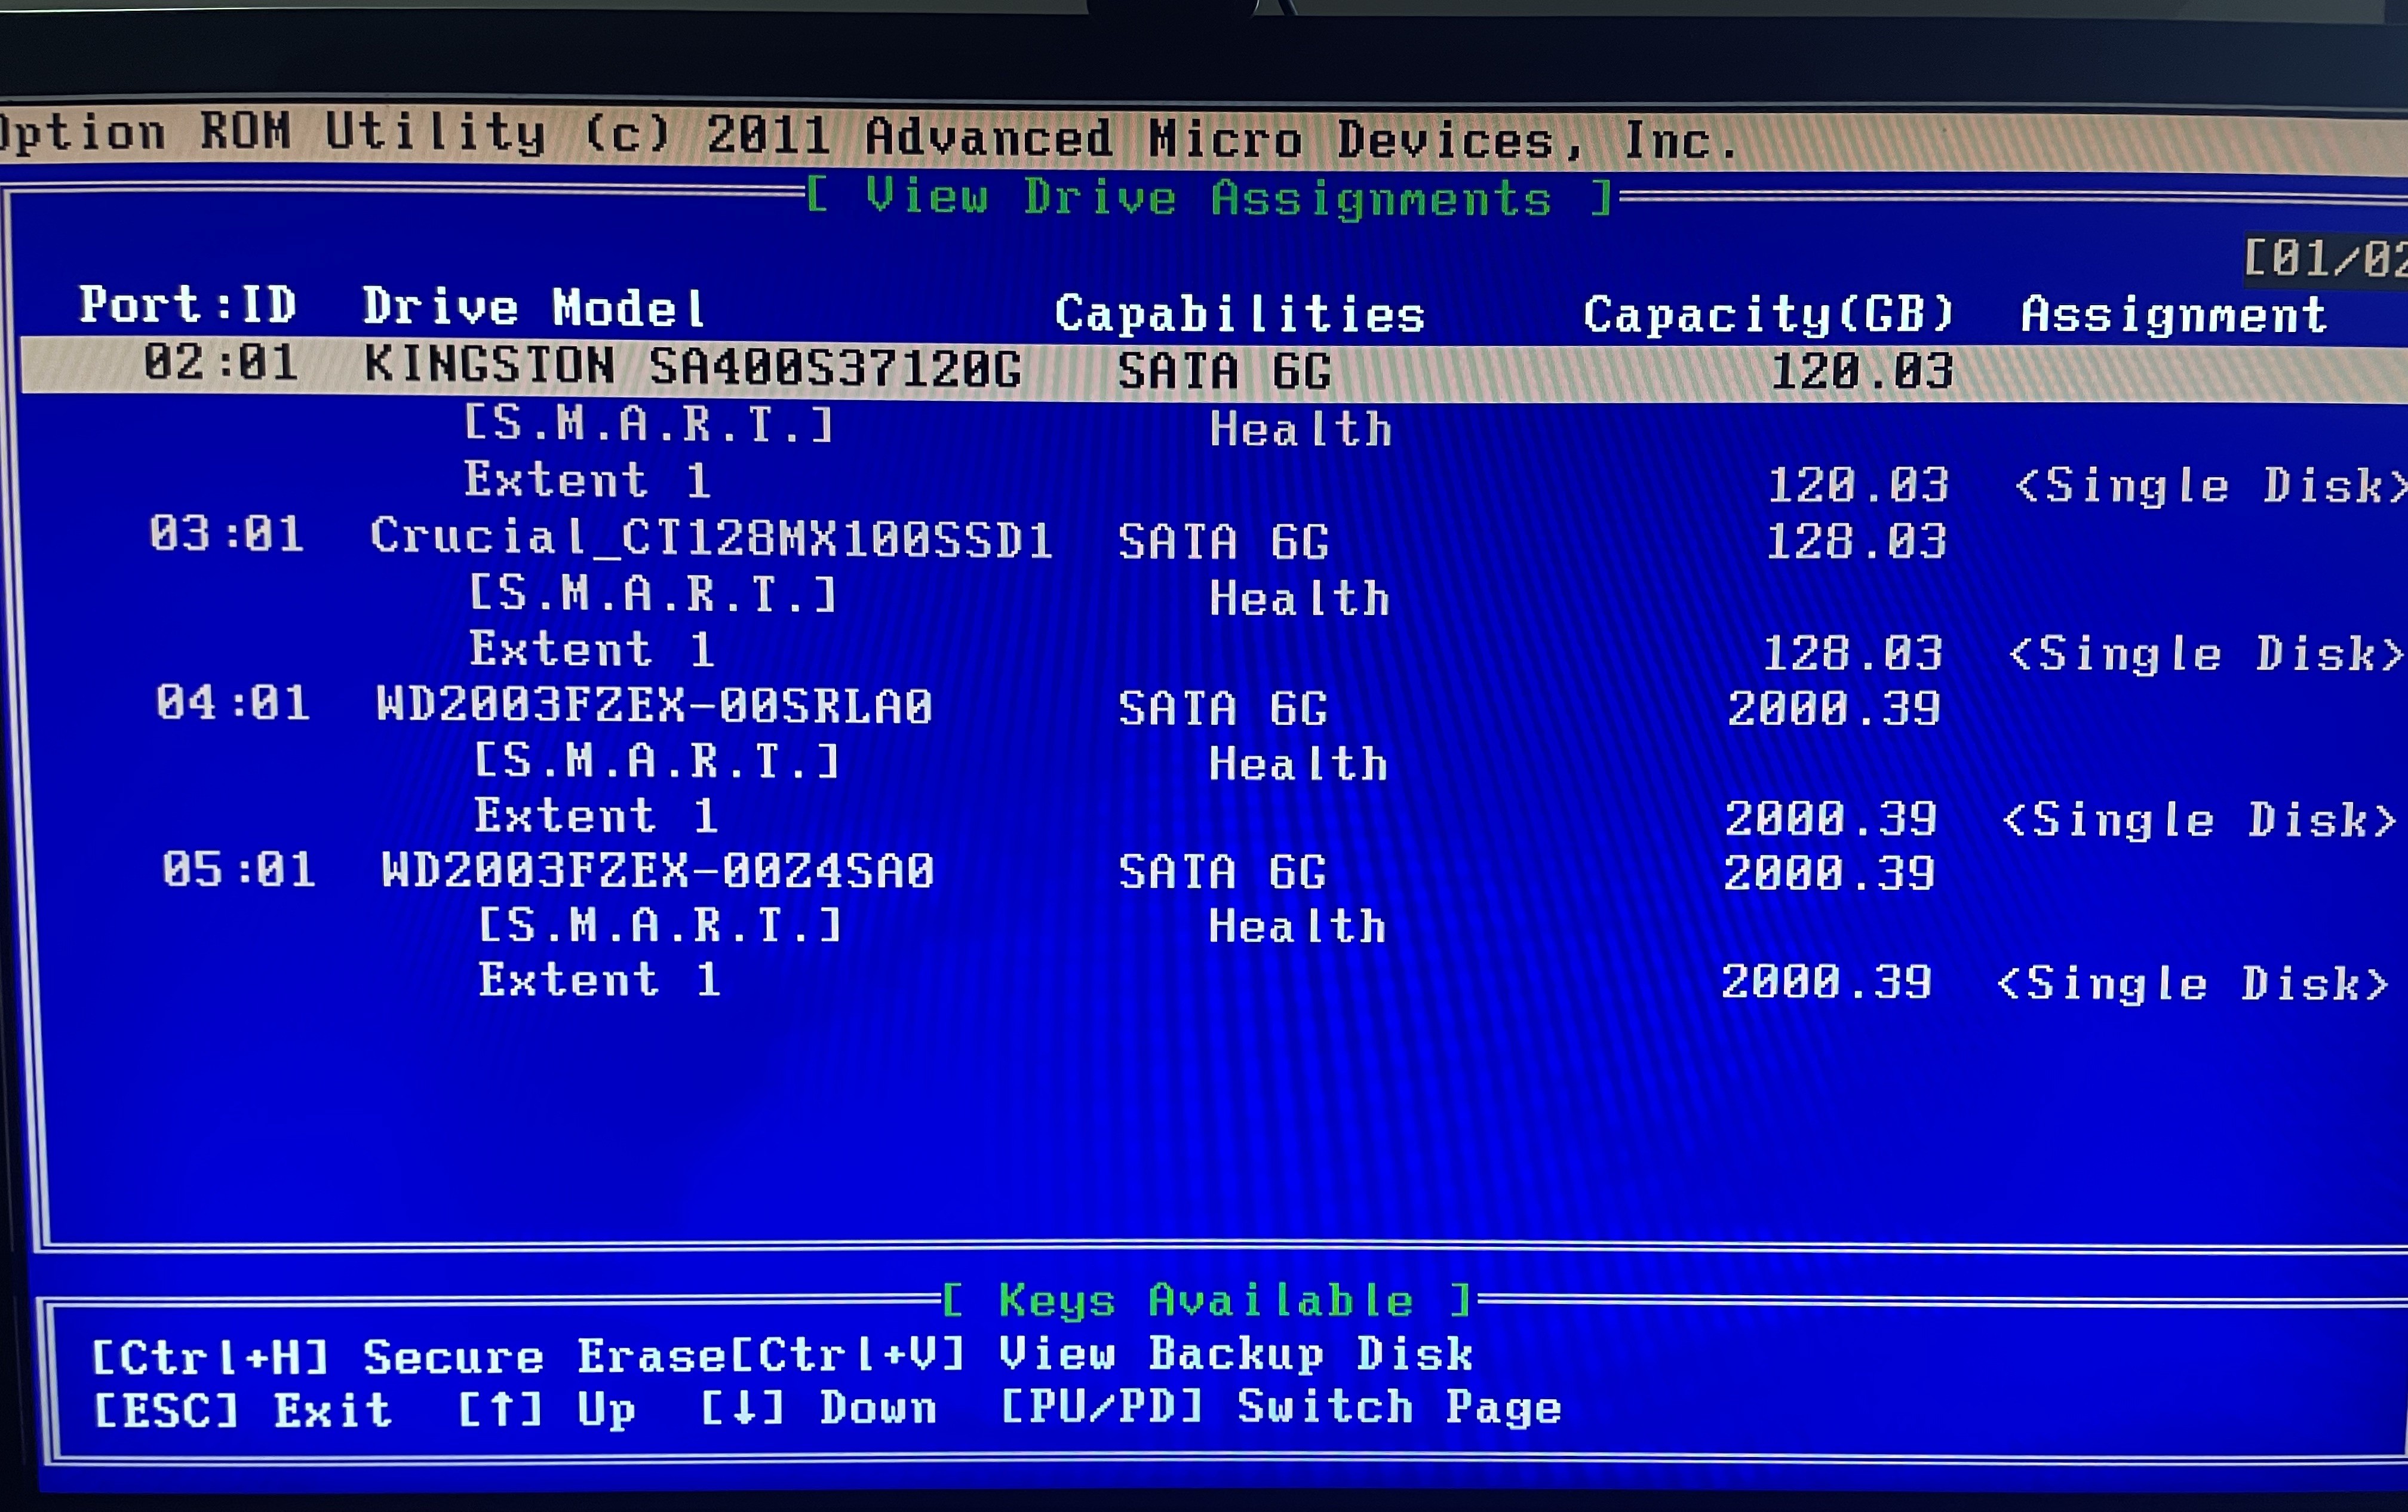
Task: Click Single Disk assignment of port 05:01
Action: coord(2193,984)
